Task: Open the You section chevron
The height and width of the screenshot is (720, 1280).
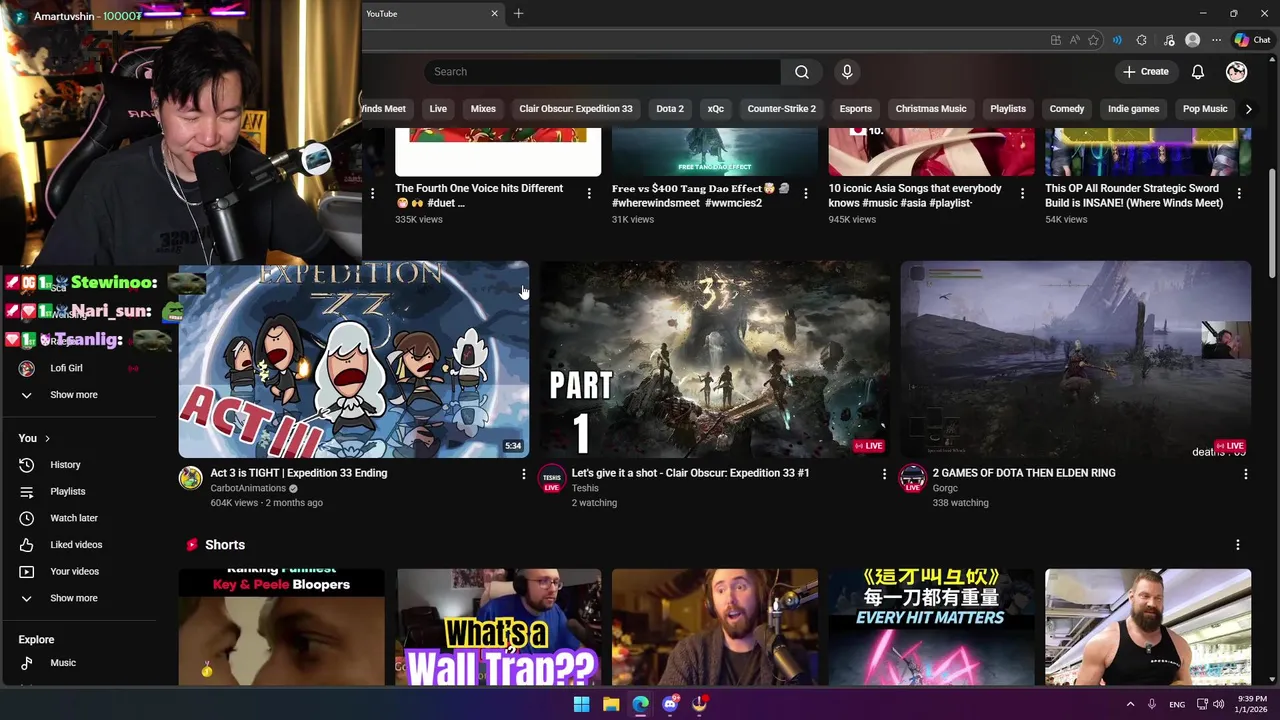Action: point(47,439)
